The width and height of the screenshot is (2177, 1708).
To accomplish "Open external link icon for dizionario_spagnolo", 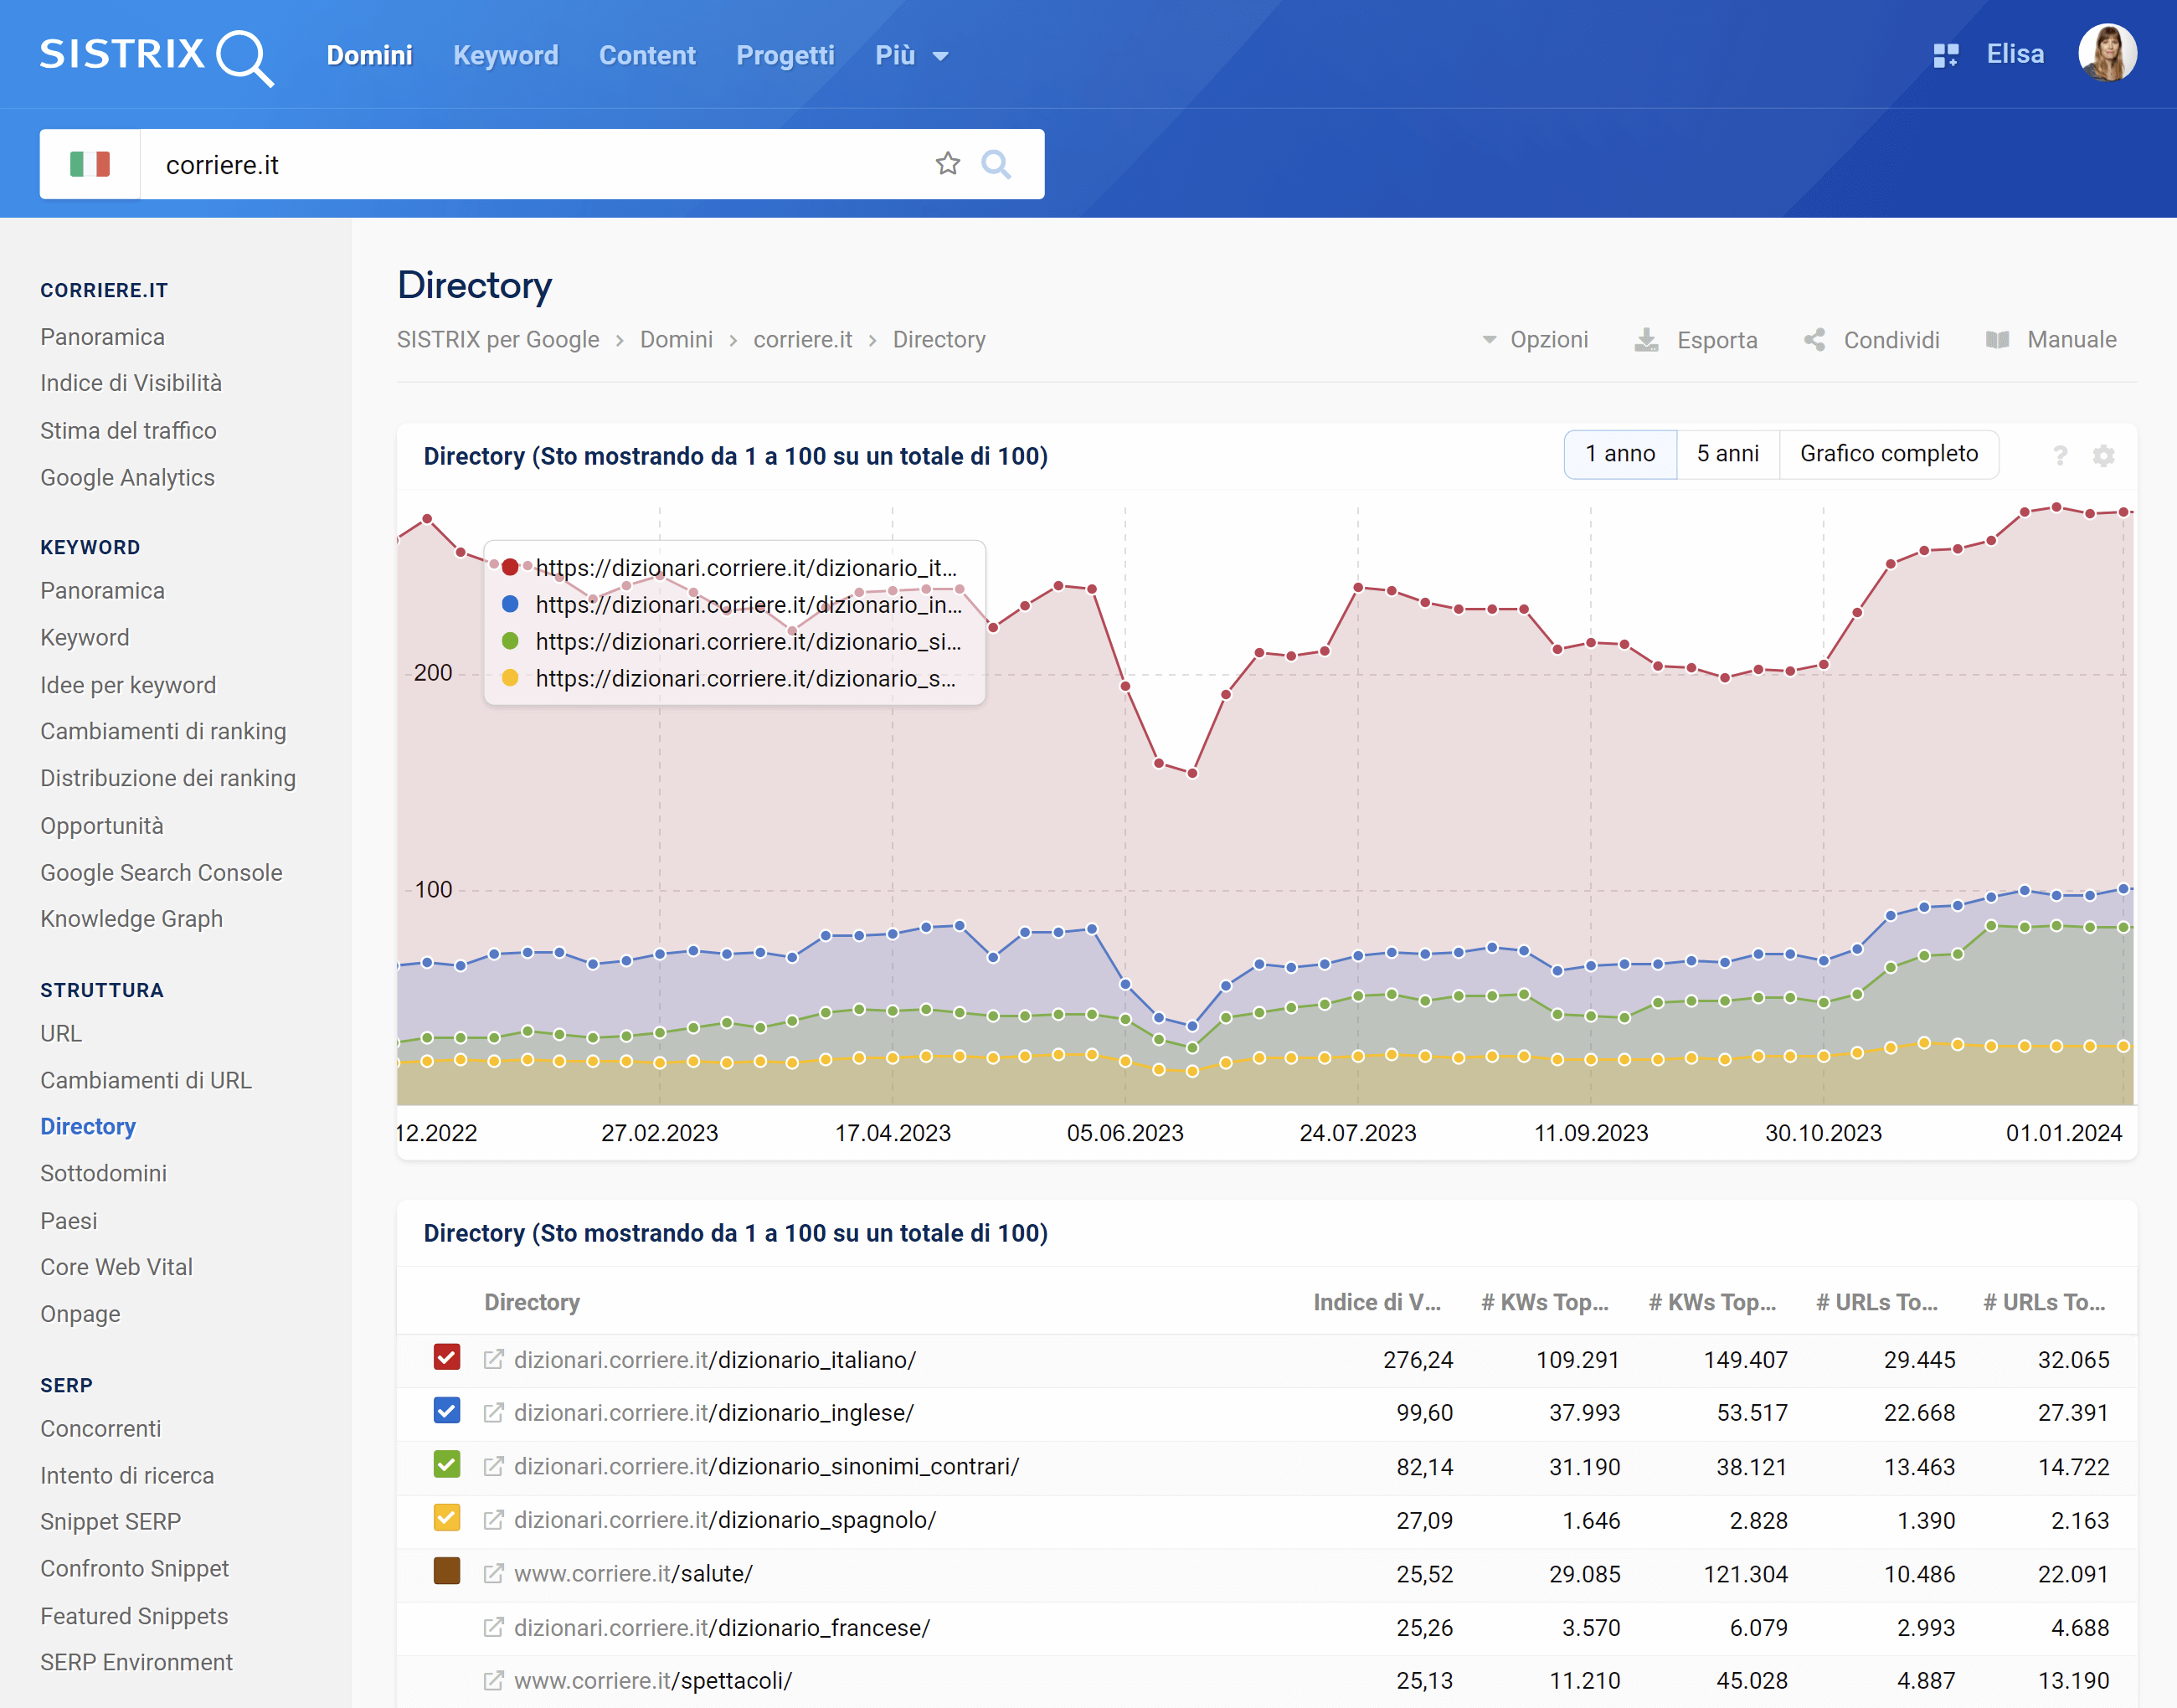I will (493, 1520).
